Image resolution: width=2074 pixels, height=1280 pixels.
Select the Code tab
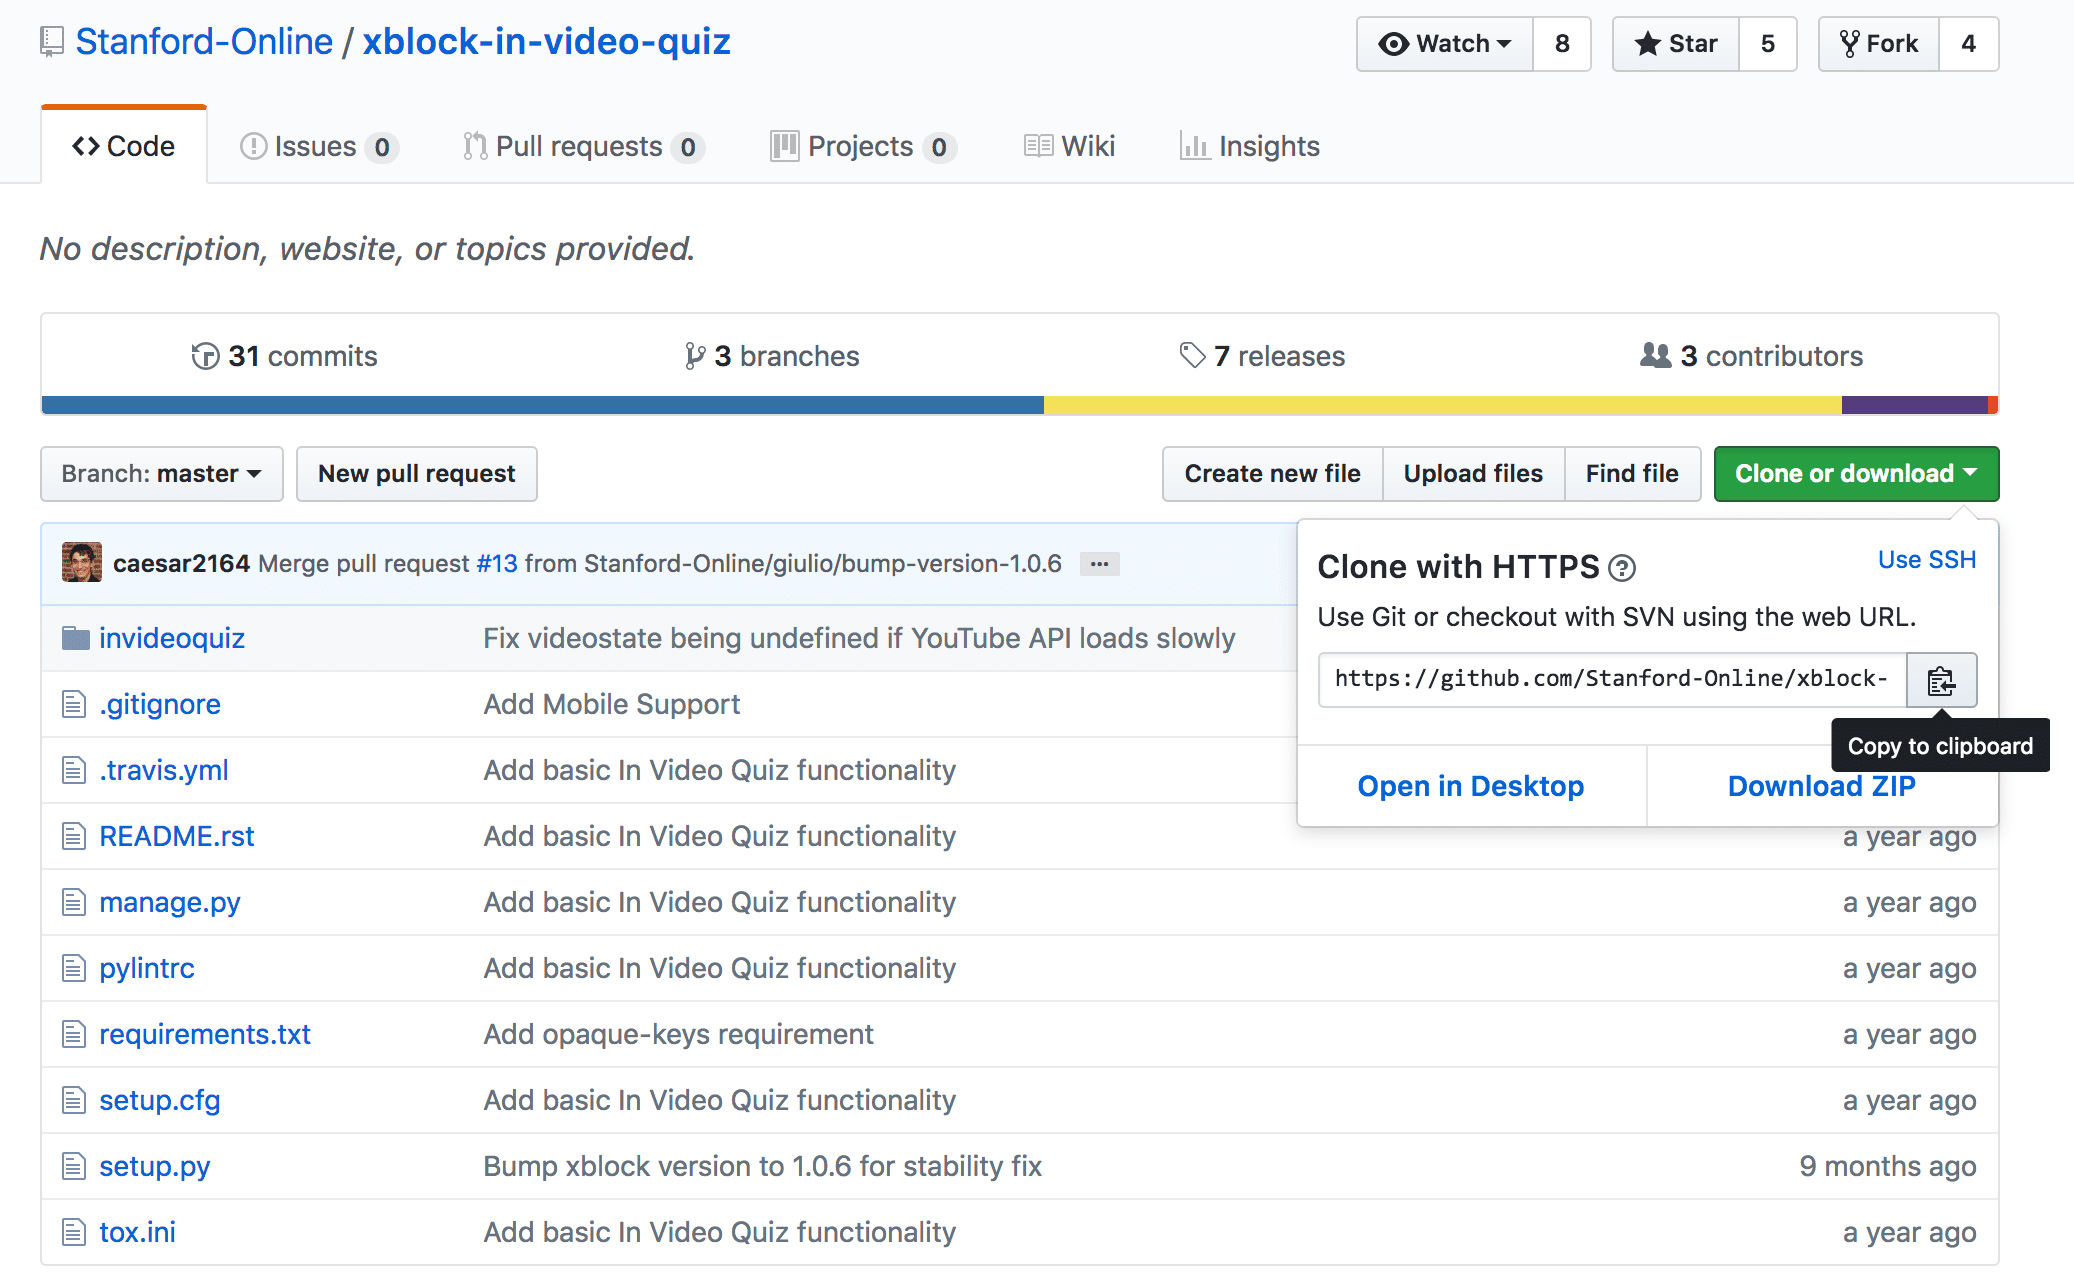click(124, 146)
